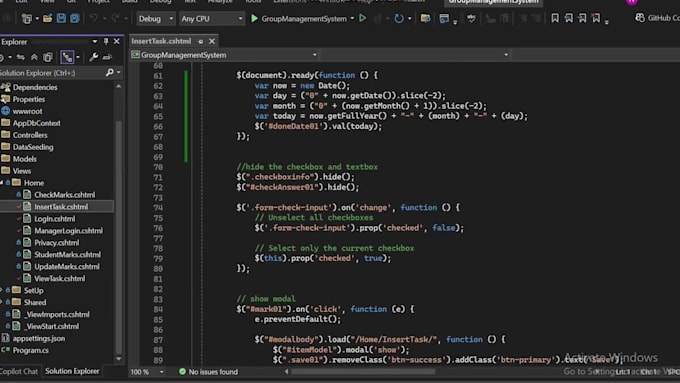
Task: Select StudentMarks.cshtml file
Action: coord(67,255)
